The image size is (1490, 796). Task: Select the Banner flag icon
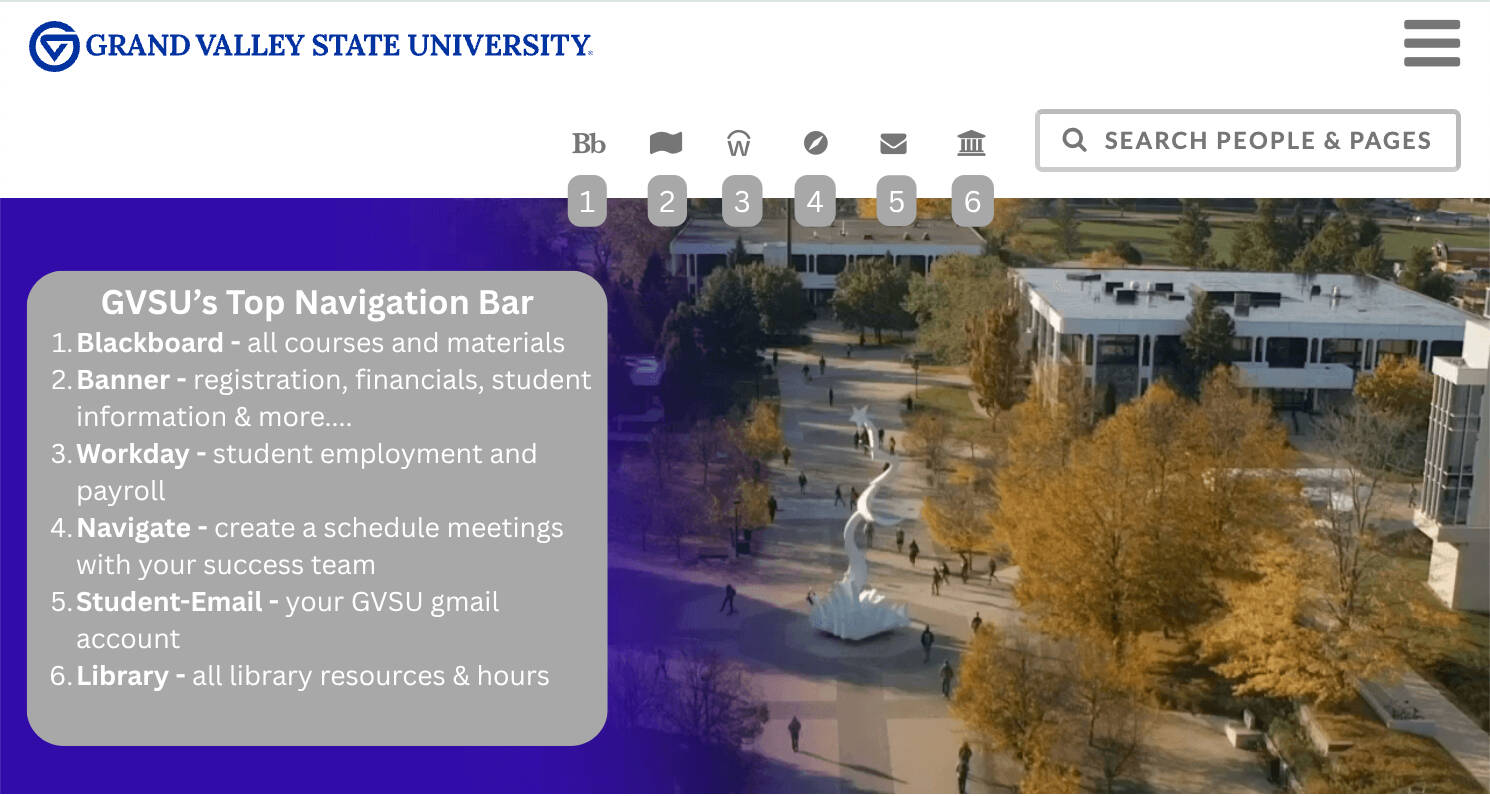coord(665,143)
